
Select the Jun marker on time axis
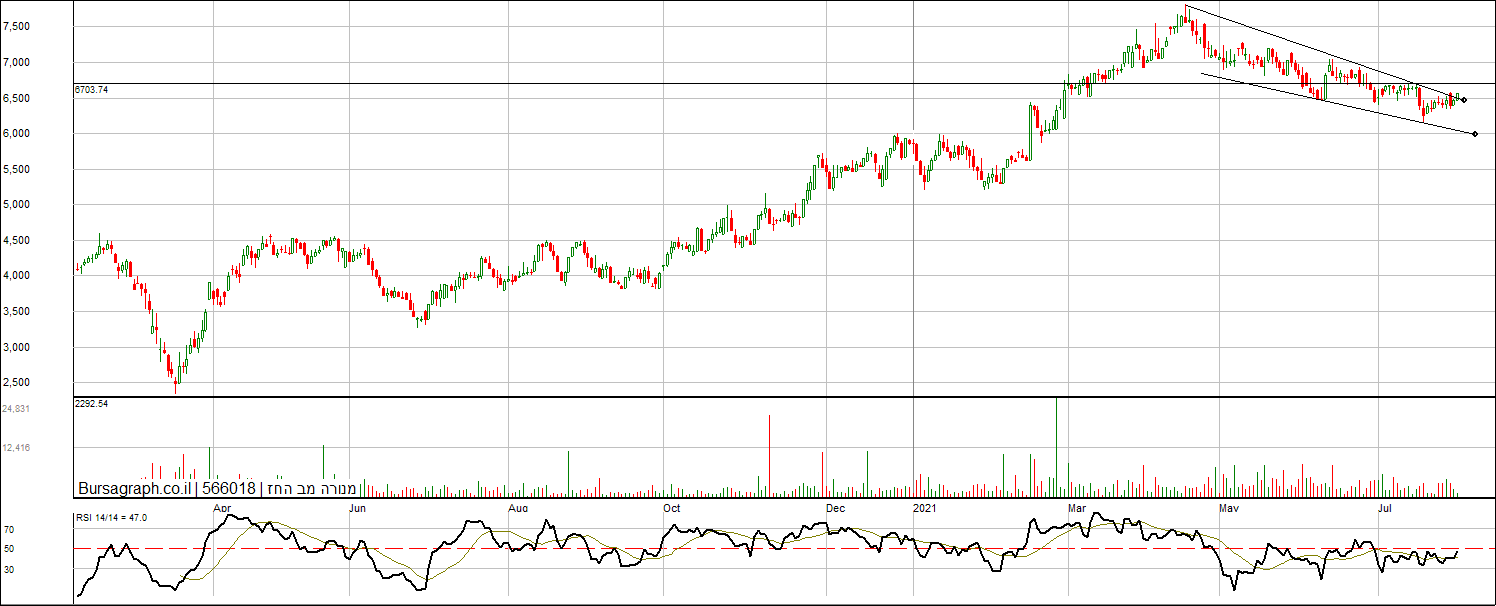coord(357,508)
